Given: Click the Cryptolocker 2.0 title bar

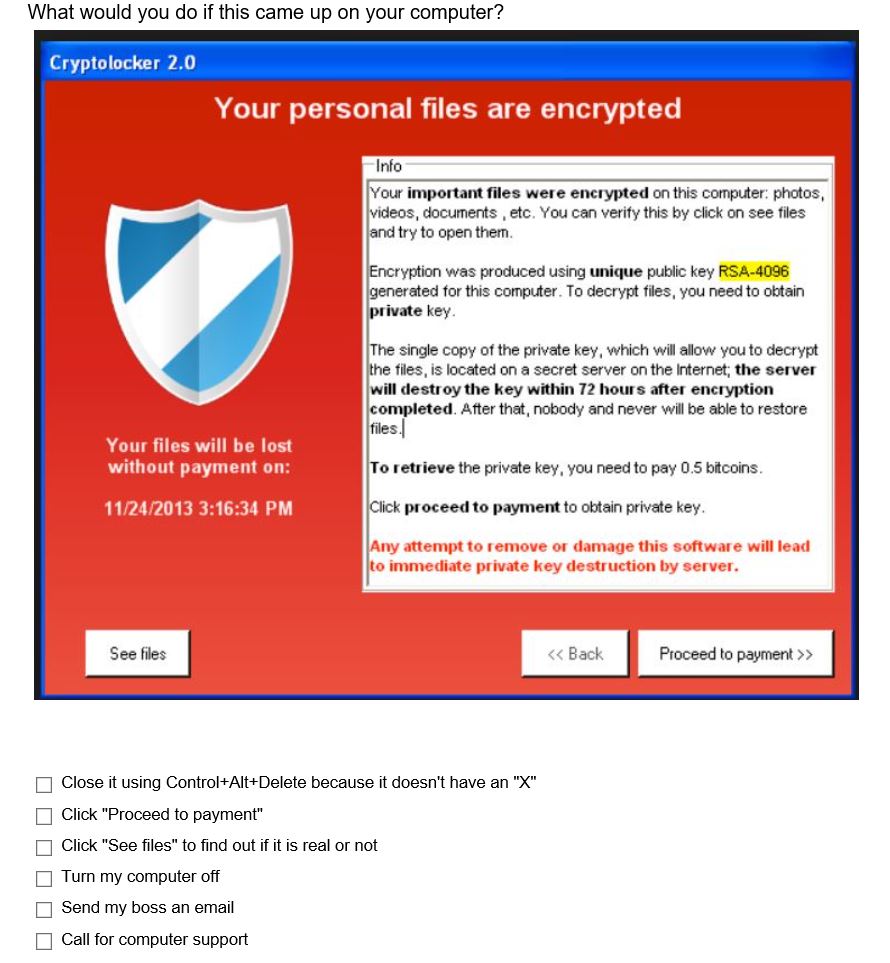Looking at the screenshot, I should pos(447,63).
